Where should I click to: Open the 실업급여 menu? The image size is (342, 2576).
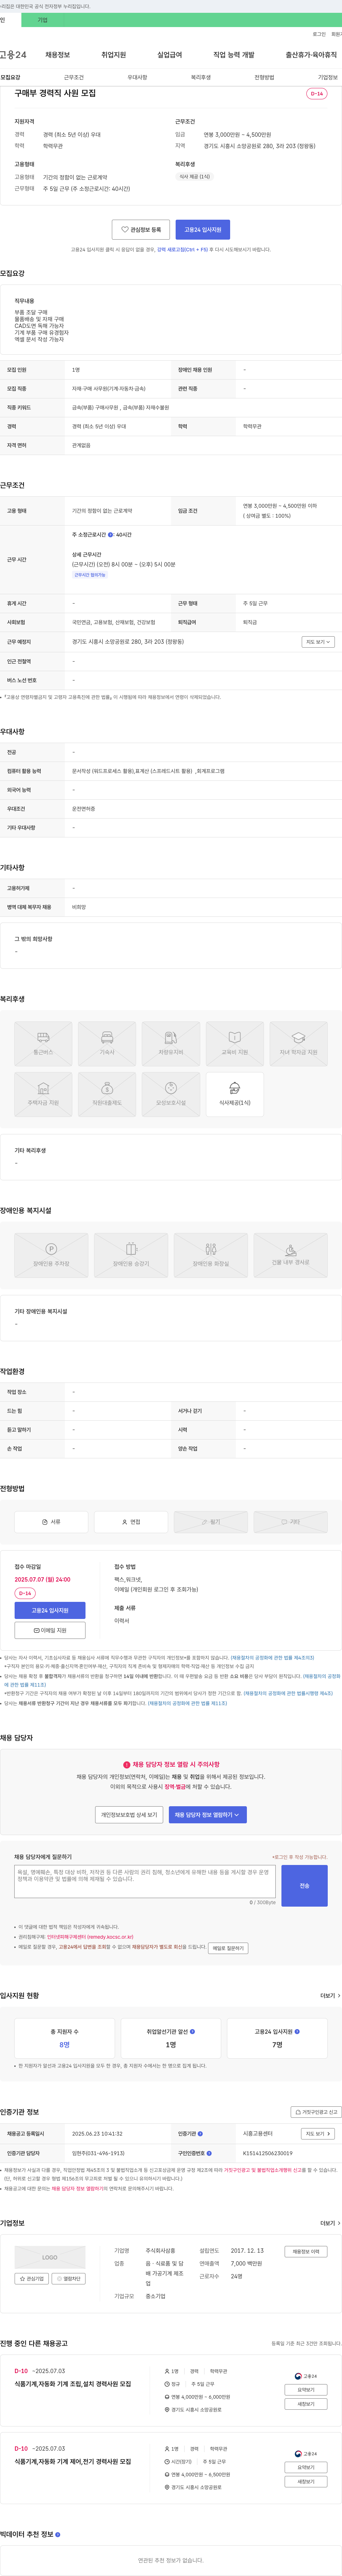[x=170, y=55]
